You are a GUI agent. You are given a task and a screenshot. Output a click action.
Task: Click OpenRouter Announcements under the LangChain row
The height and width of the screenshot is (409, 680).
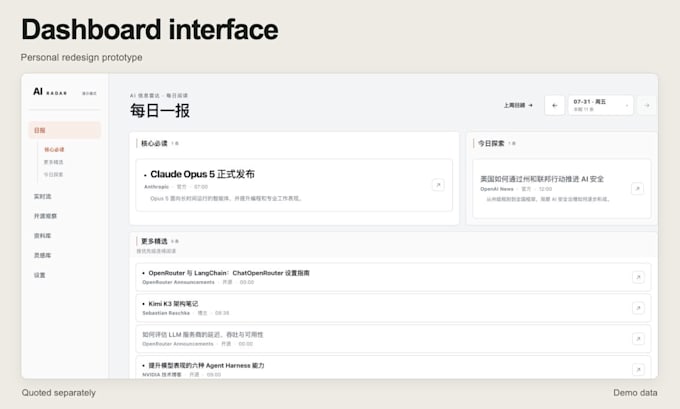pyautogui.click(x=178, y=282)
